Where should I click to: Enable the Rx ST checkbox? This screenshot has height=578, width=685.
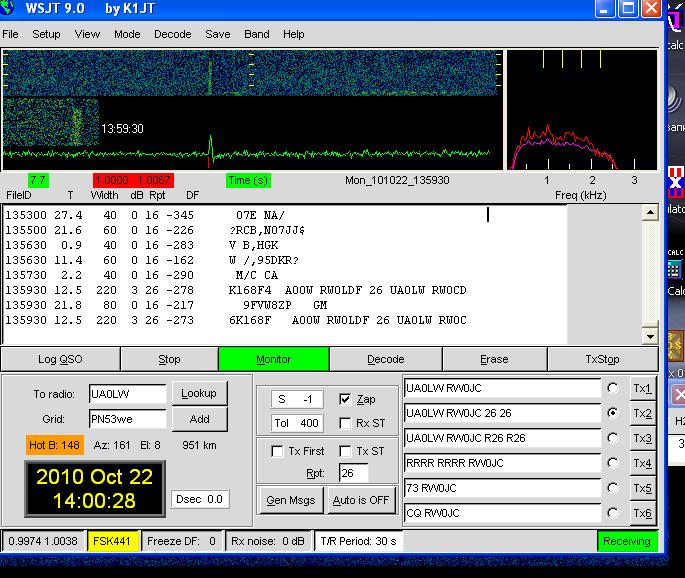click(345, 423)
